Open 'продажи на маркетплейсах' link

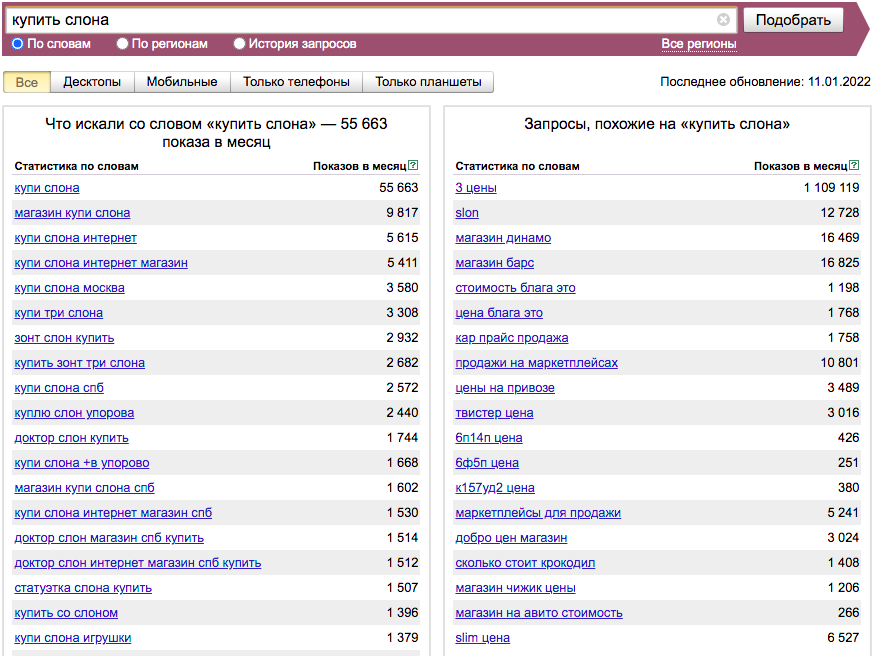coord(537,363)
